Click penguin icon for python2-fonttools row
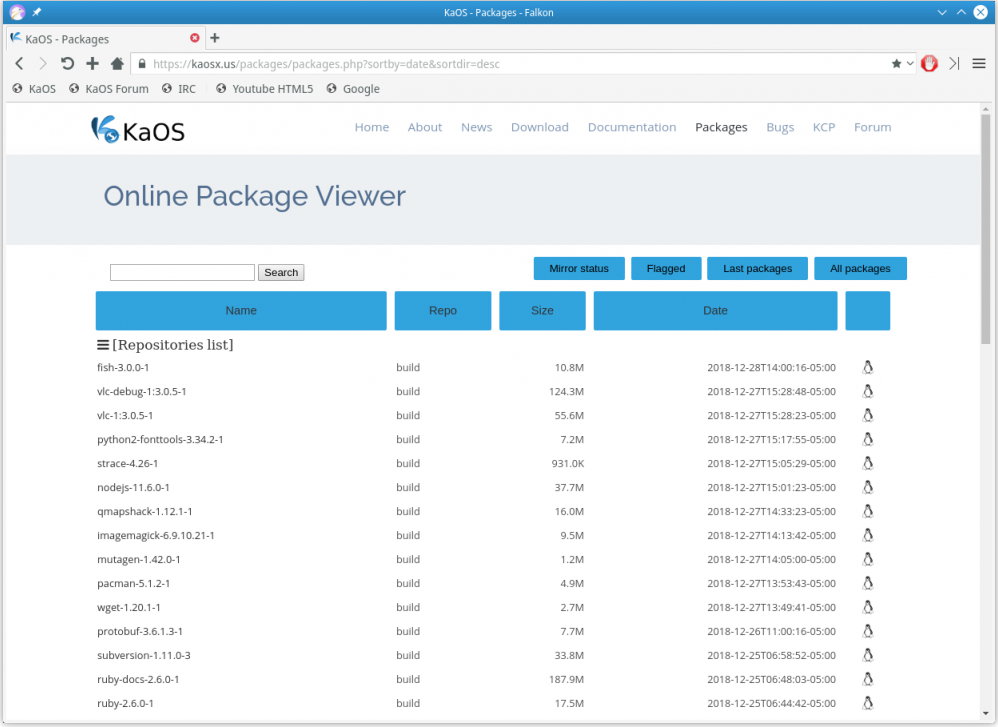998x727 pixels. [868, 439]
